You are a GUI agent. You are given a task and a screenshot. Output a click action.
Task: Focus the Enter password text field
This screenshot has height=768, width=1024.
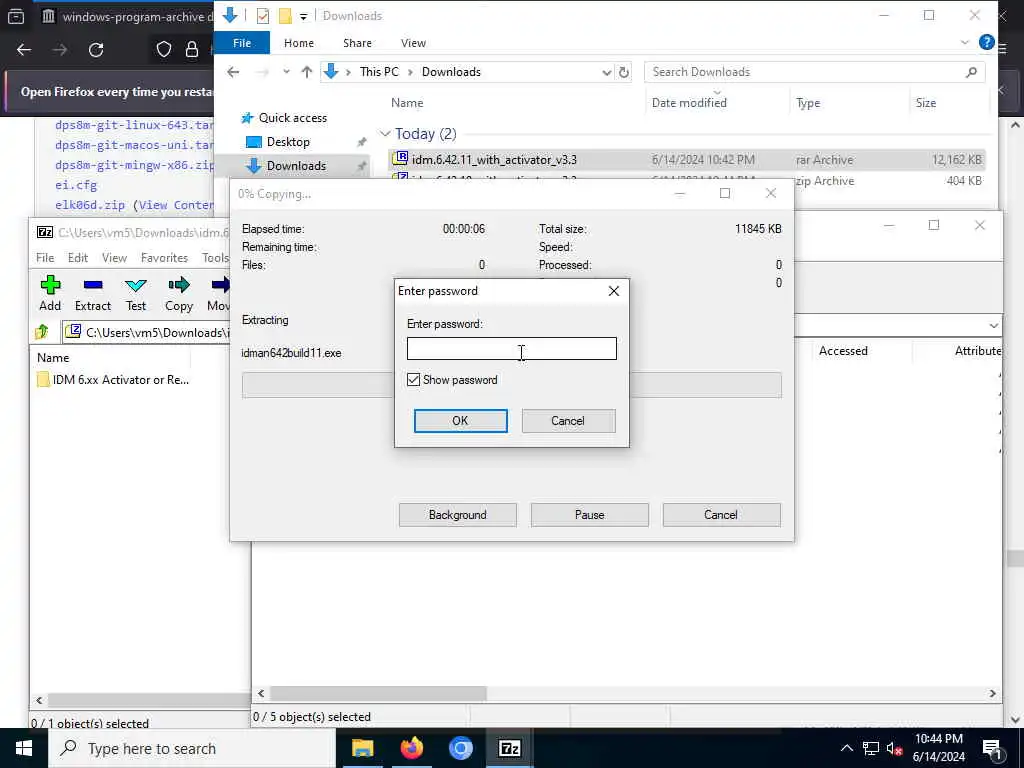[x=511, y=348]
